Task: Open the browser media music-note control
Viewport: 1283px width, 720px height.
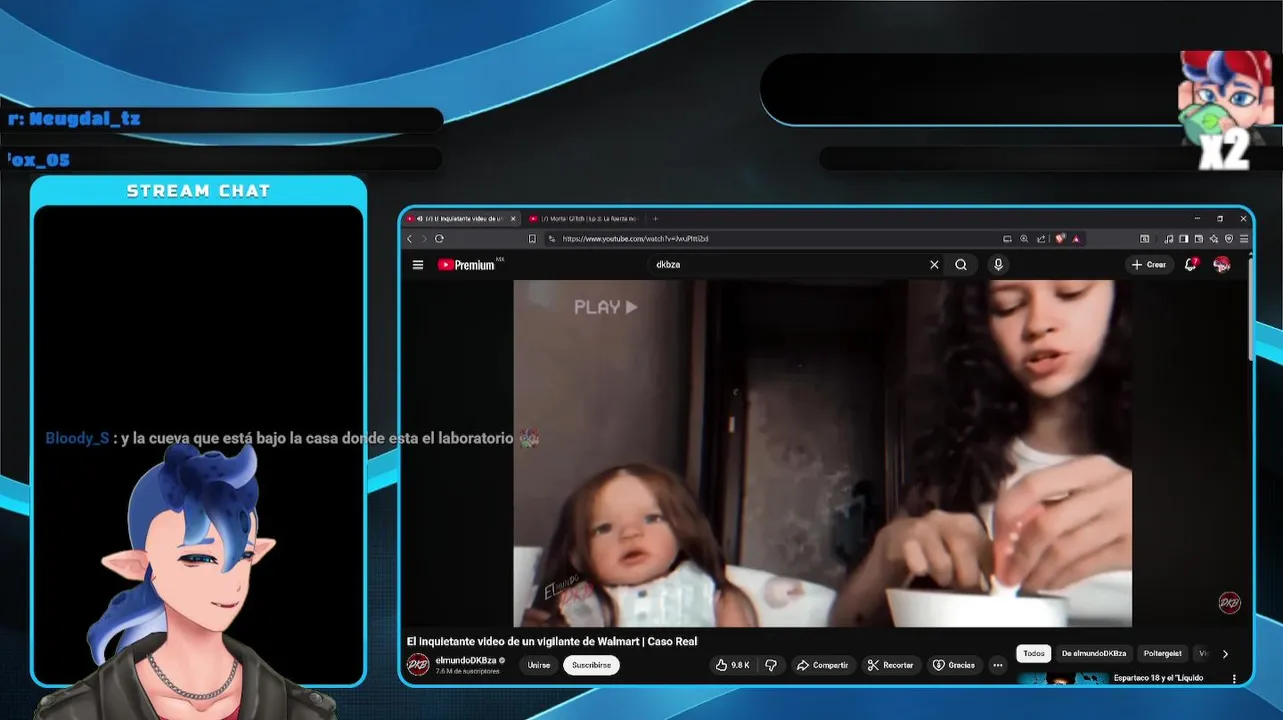Action: 1169,239
